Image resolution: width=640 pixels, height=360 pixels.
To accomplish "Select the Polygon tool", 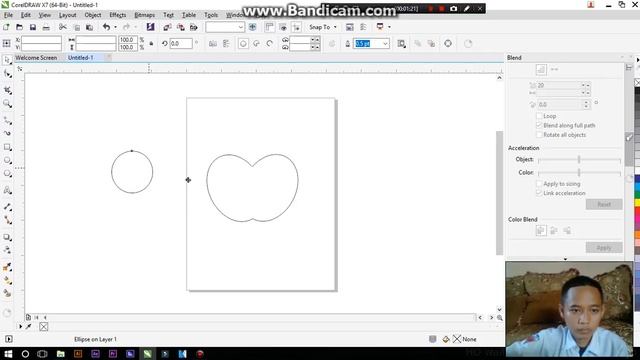I will tap(7, 174).
